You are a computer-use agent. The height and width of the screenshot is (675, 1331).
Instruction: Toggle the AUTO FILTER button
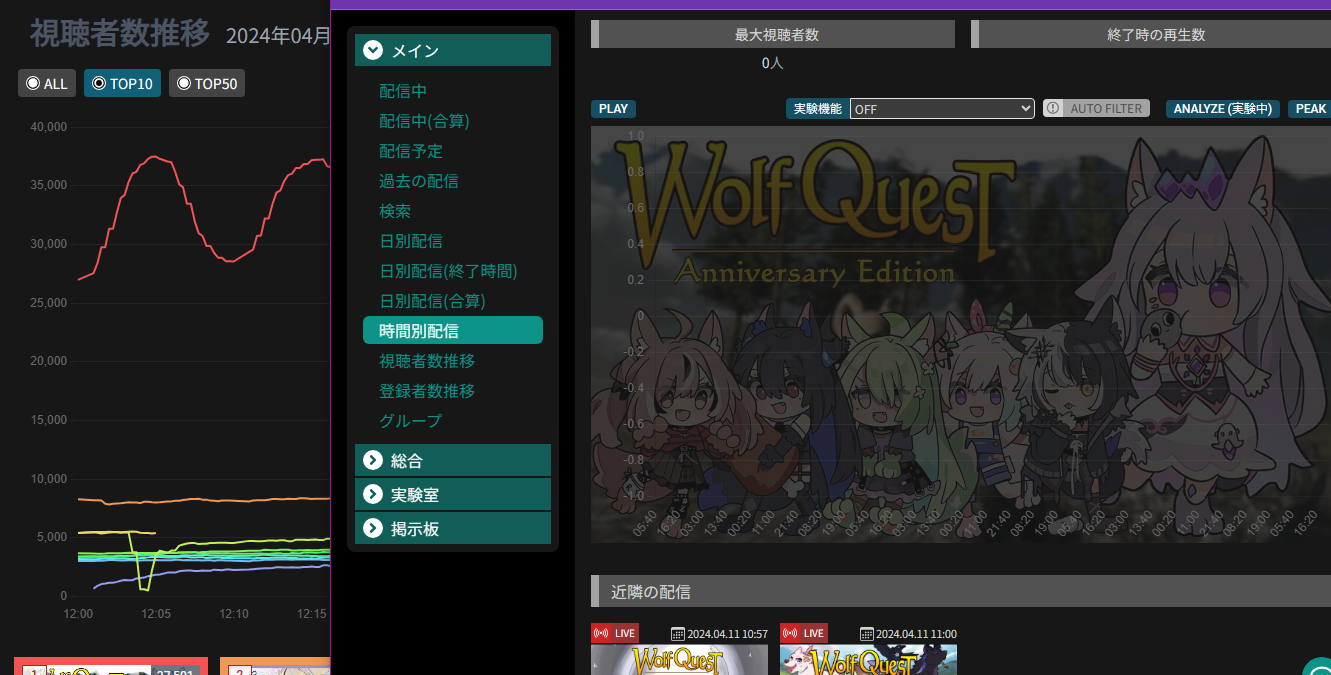point(1096,108)
